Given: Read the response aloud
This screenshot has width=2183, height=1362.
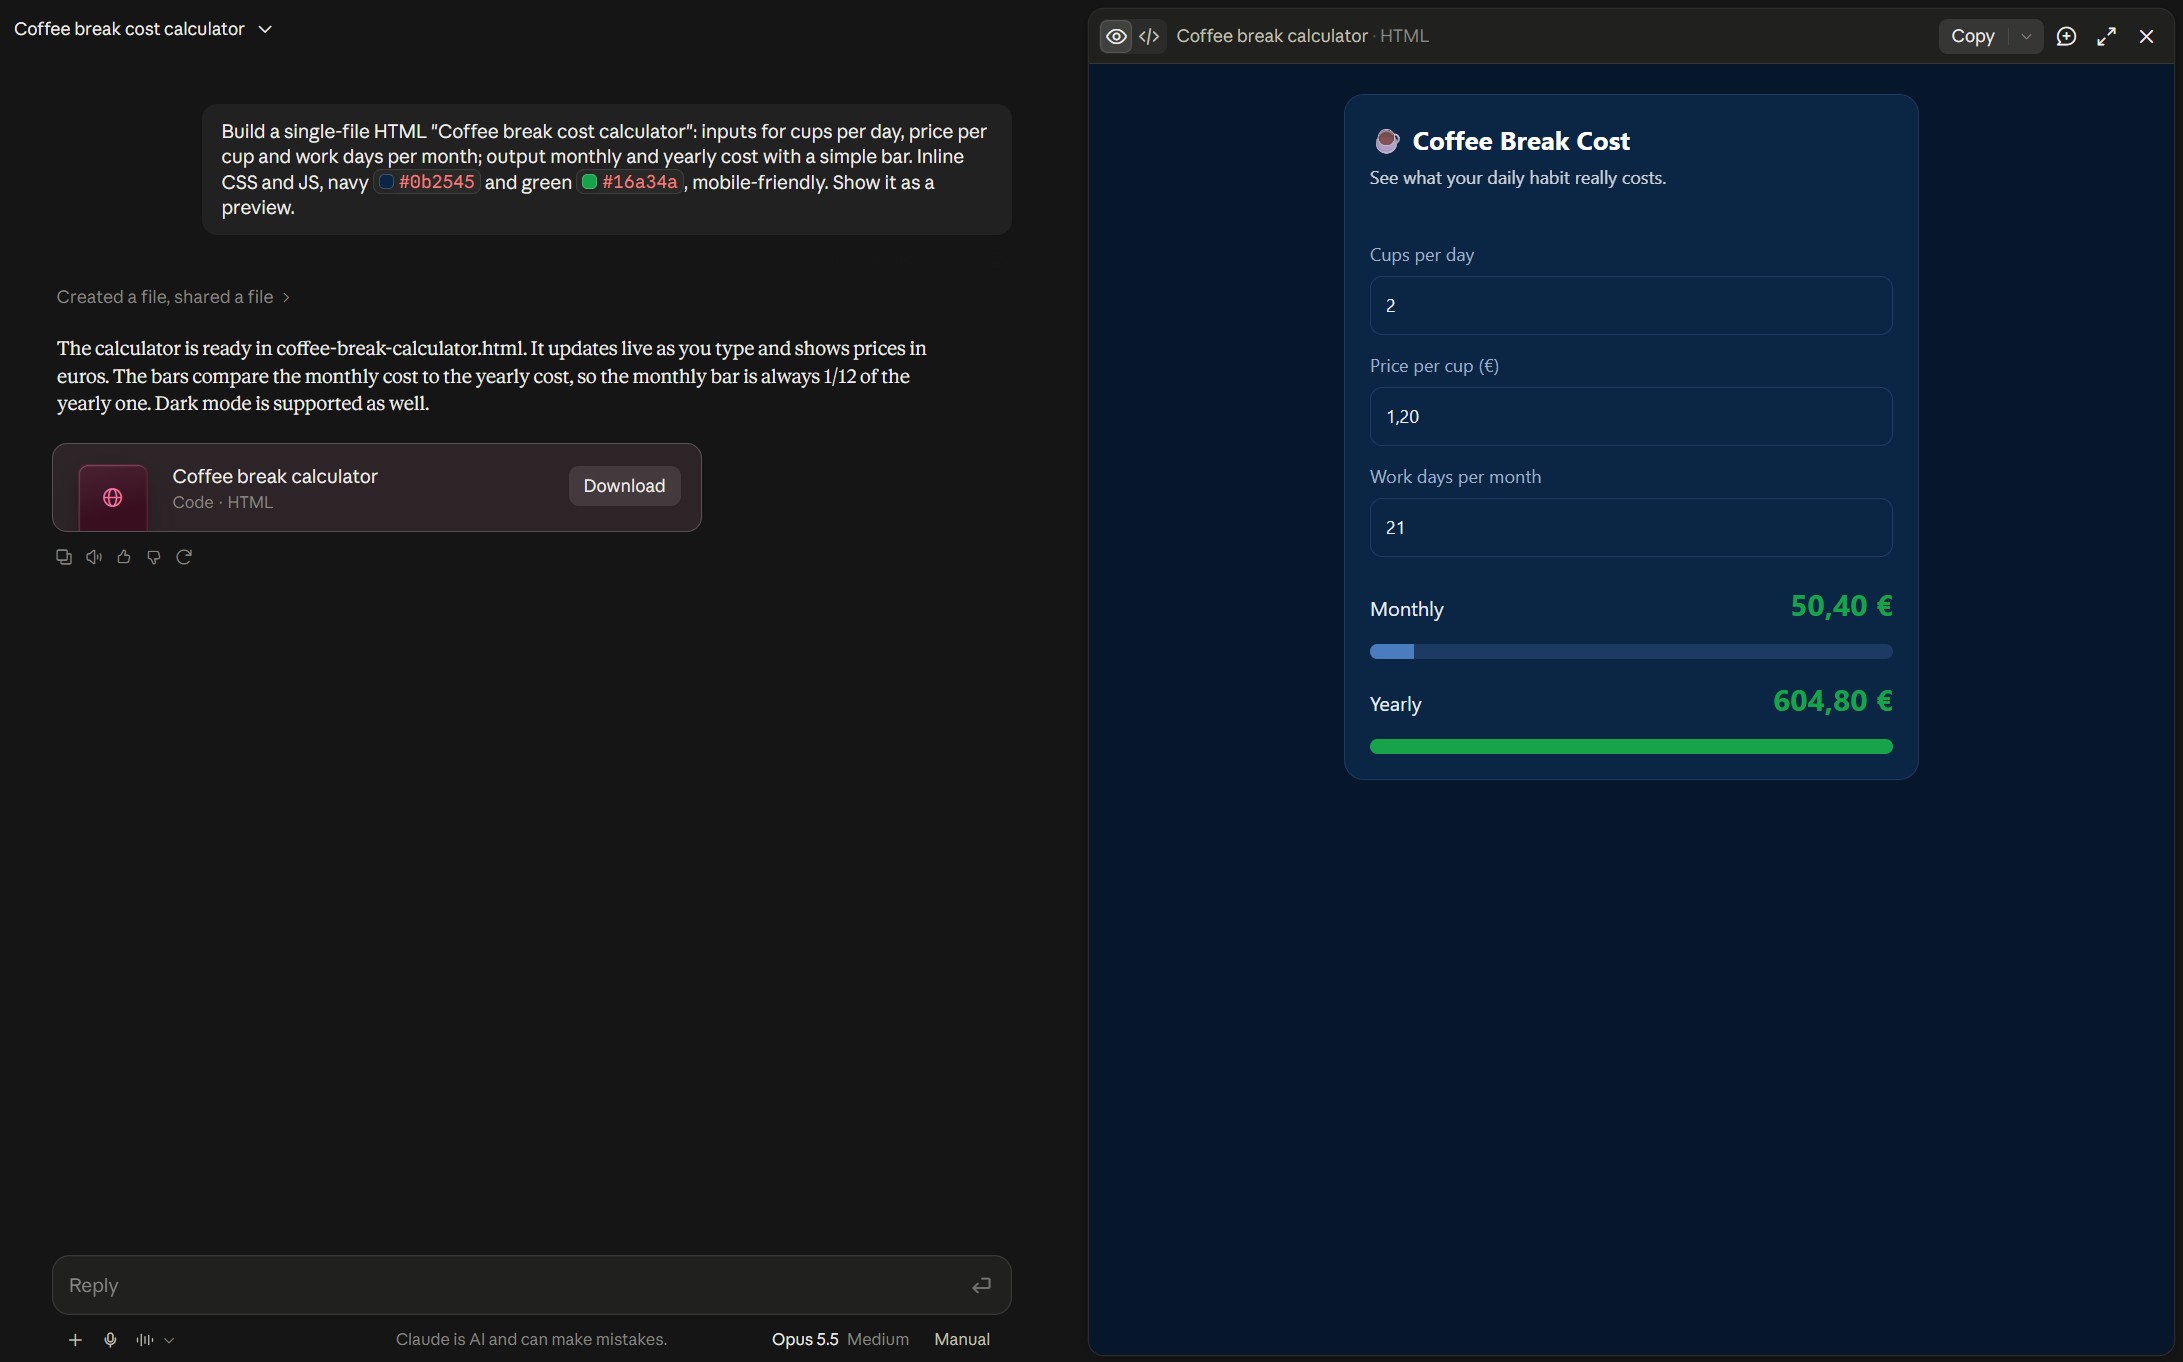Looking at the screenshot, I should pyautogui.click(x=94, y=557).
